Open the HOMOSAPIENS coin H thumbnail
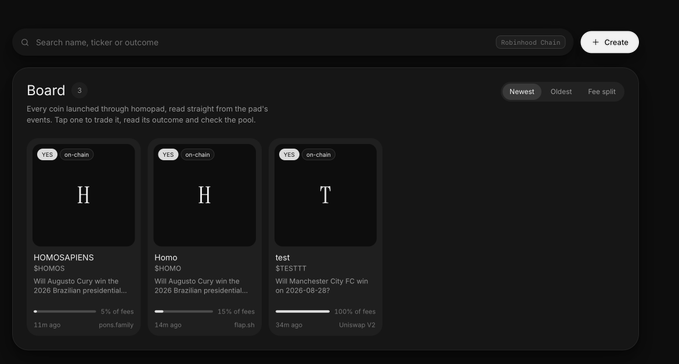 click(84, 195)
